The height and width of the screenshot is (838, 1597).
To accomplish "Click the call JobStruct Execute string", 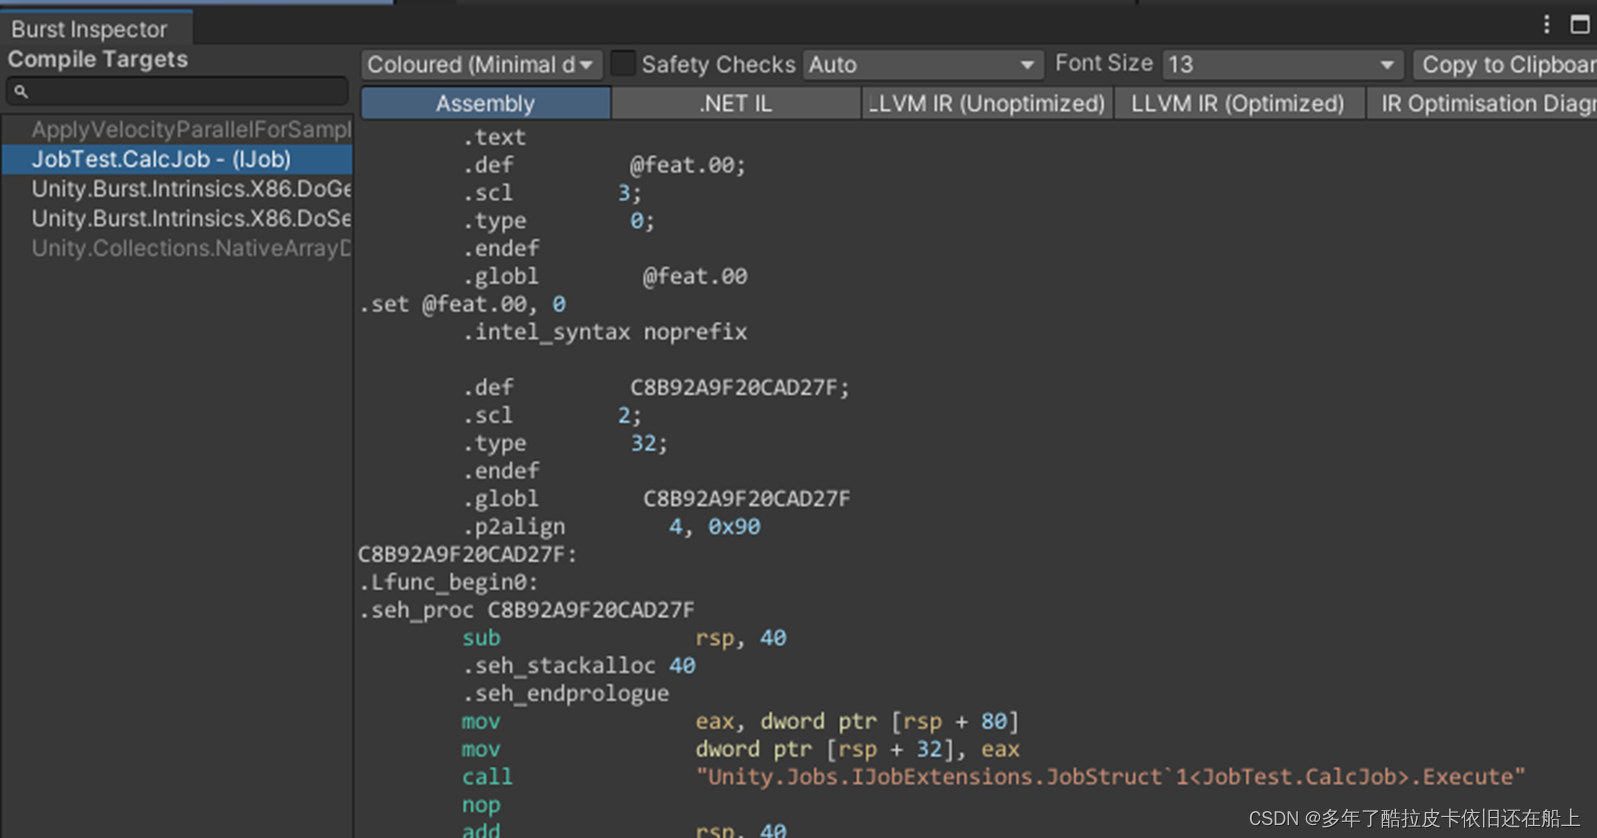I will (x=1110, y=777).
